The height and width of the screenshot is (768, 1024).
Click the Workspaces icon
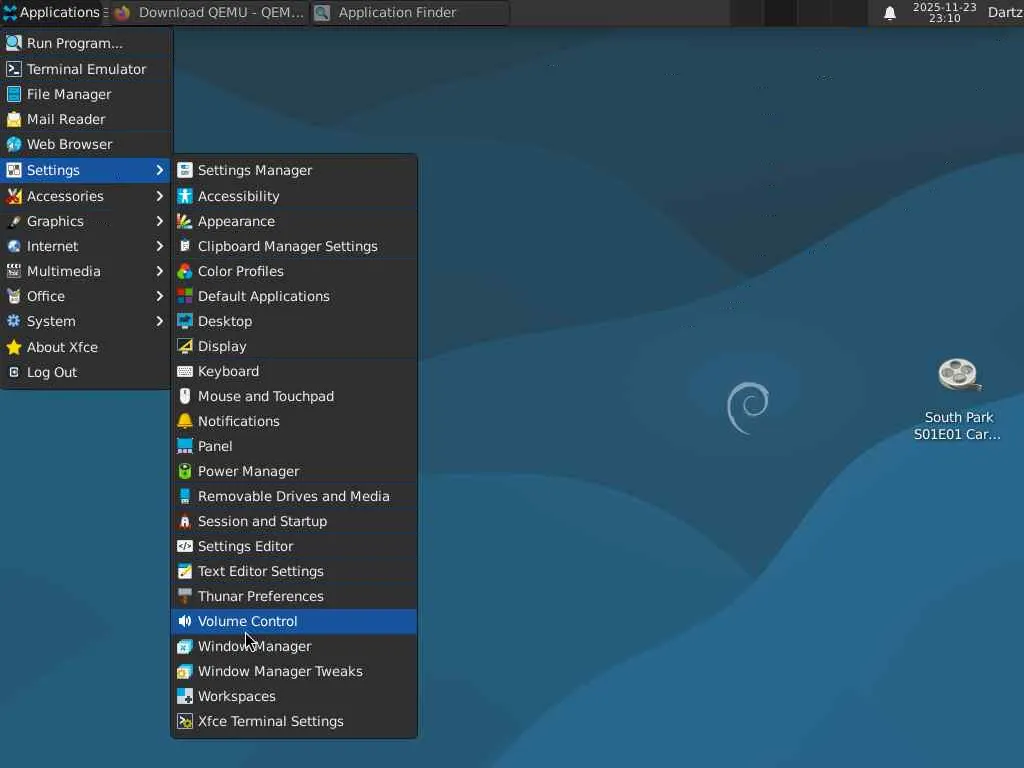[185, 696]
